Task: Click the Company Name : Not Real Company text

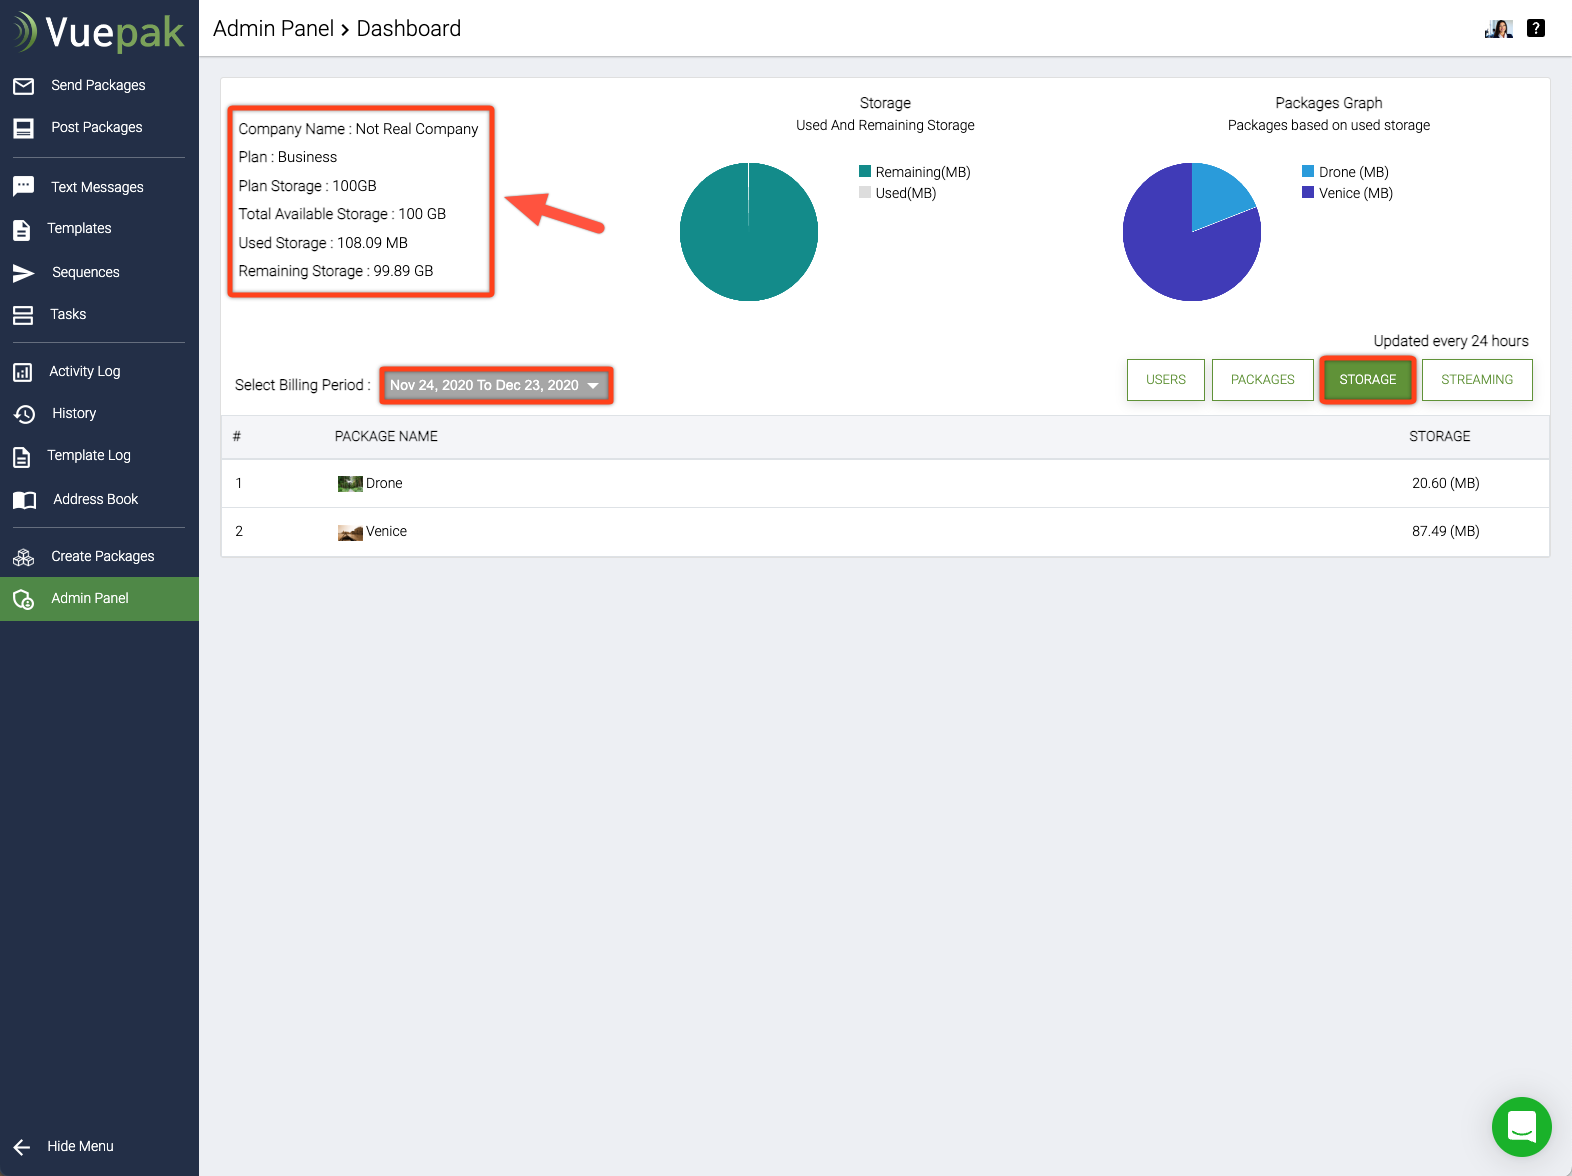Action: pos(358,129)
